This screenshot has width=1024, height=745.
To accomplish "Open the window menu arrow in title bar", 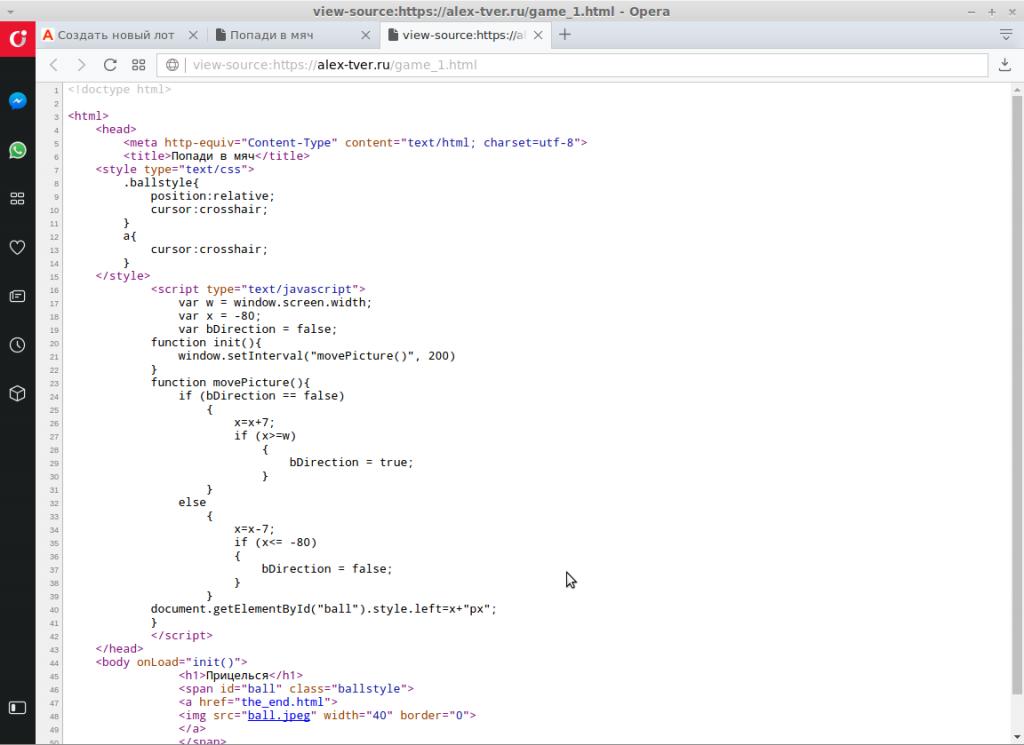I will tap(10, 11).
